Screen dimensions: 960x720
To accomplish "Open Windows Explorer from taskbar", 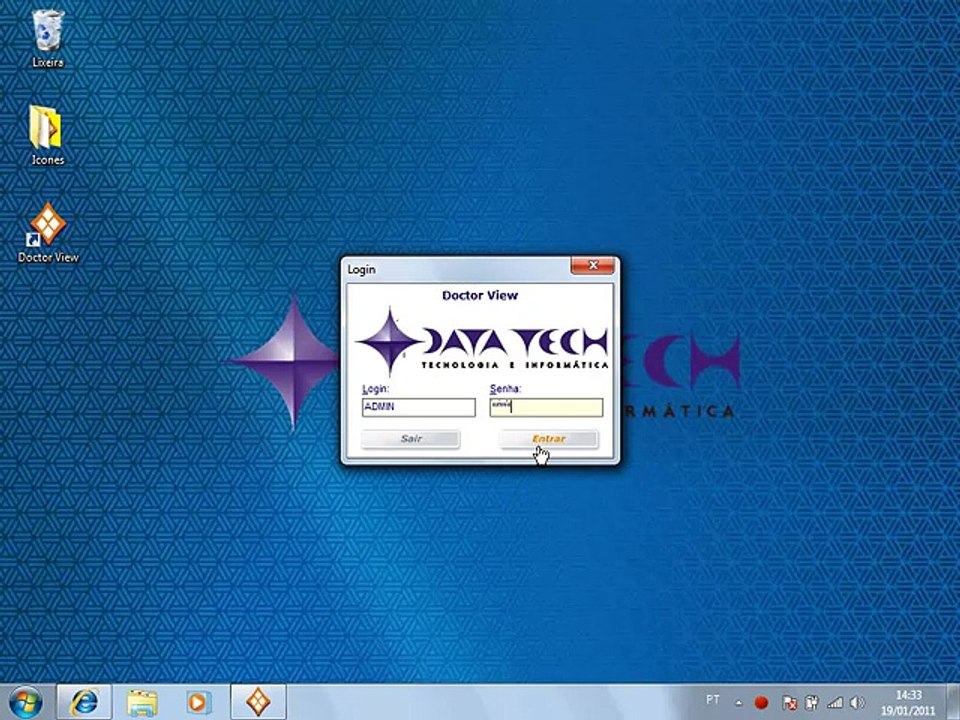I will tap(142, 702).
